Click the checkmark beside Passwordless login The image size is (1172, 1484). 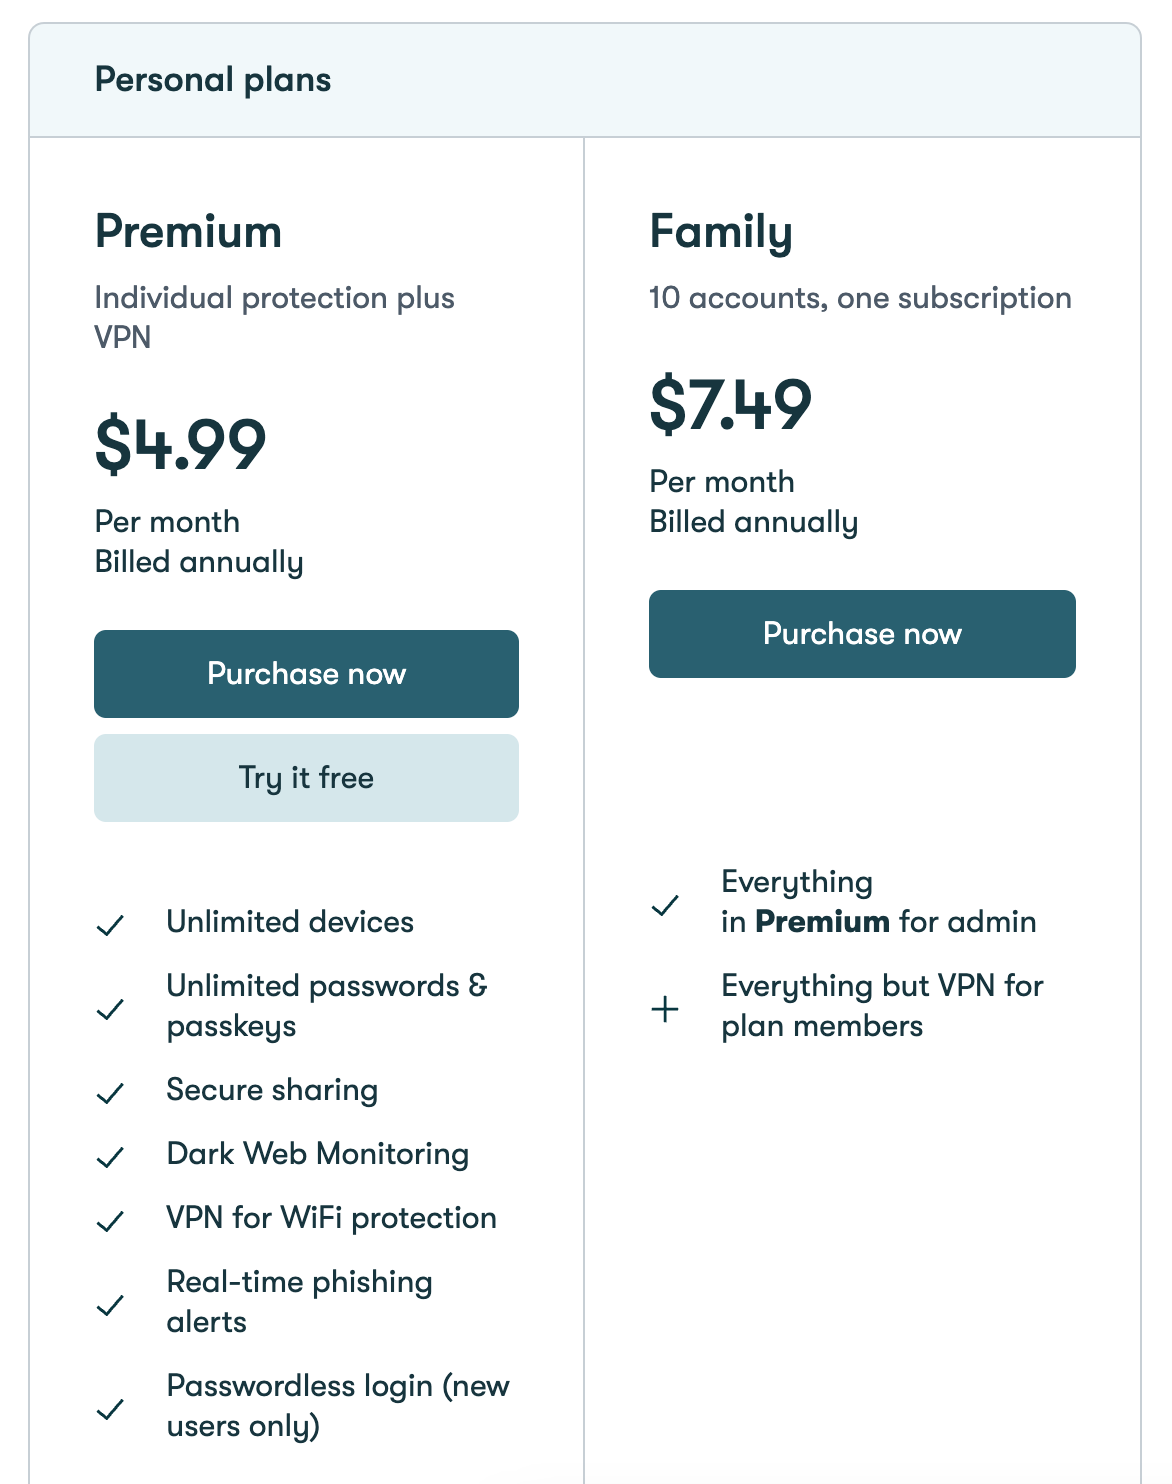[x=110, y=1409]
